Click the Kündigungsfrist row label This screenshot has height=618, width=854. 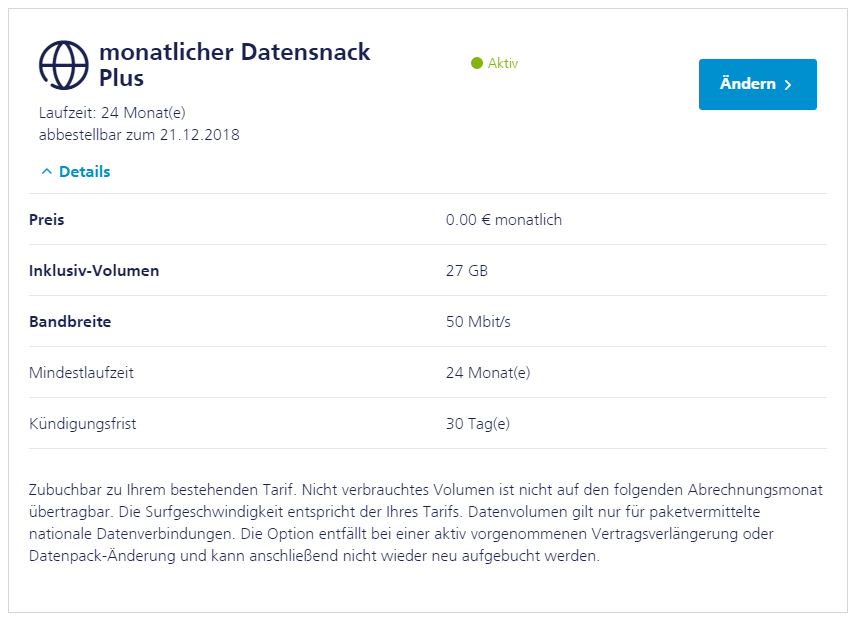(x=82, y=424)
